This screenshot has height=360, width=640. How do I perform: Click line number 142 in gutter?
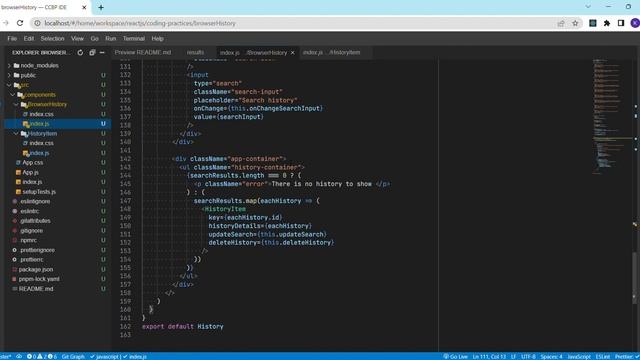pyautogui.click(x=125, y=159)
